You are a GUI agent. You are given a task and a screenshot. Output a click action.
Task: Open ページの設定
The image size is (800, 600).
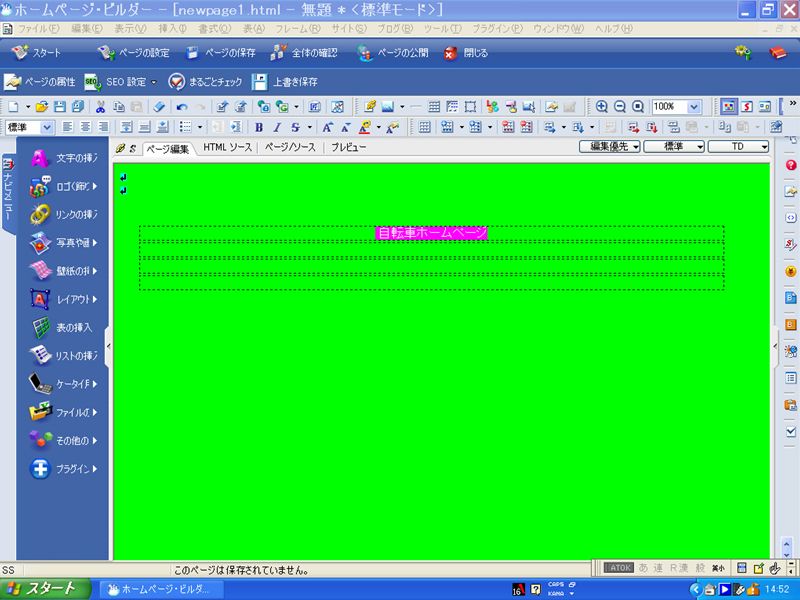pos(134,53)
